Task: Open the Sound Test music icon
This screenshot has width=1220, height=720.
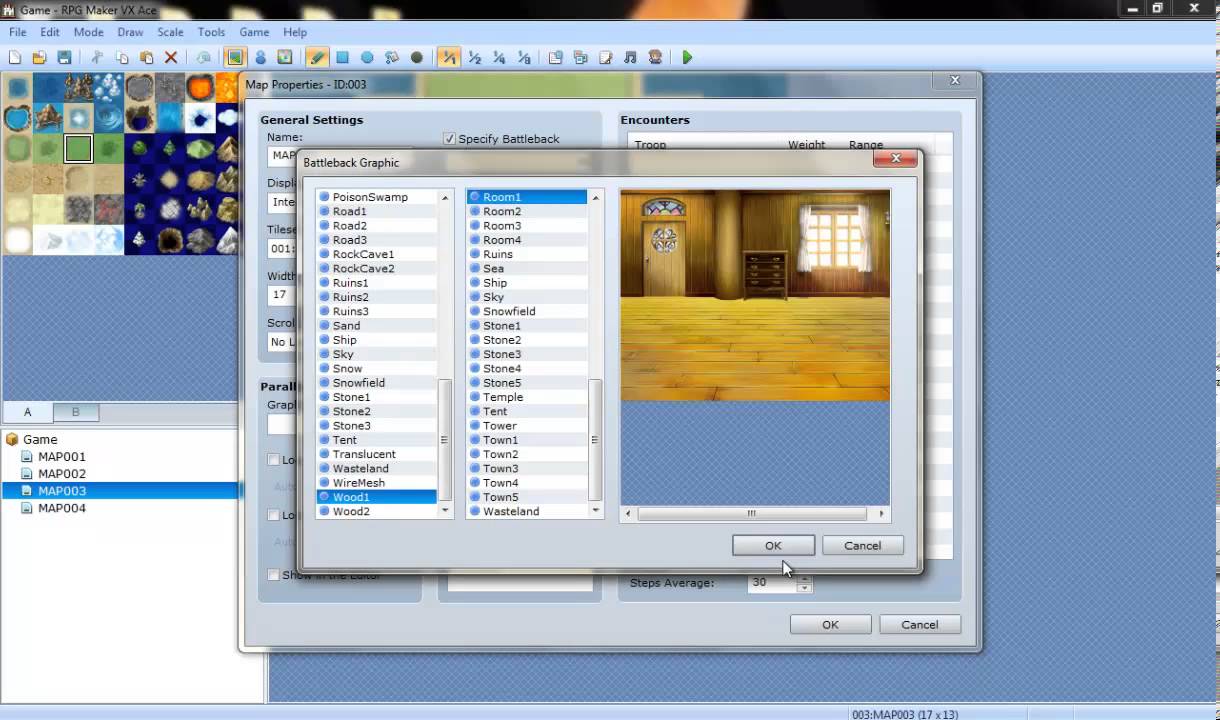Action: click(630, 58)
